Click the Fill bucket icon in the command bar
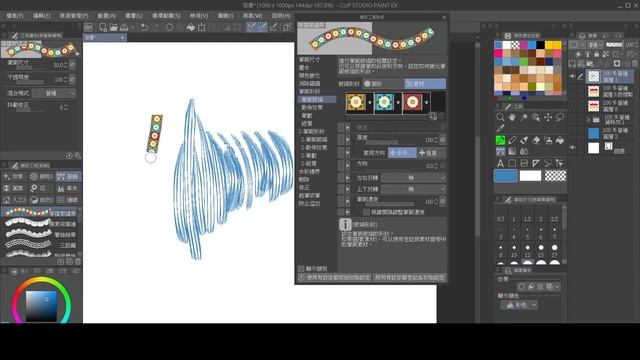 (191, 27)
